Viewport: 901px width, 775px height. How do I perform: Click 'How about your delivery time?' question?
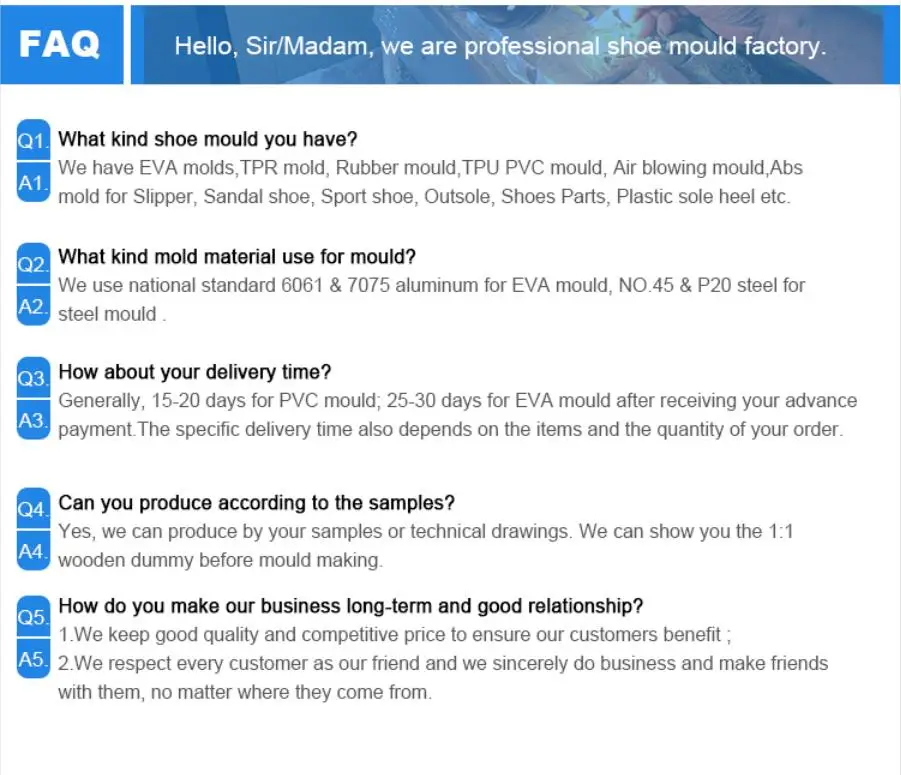coord(195,372)
